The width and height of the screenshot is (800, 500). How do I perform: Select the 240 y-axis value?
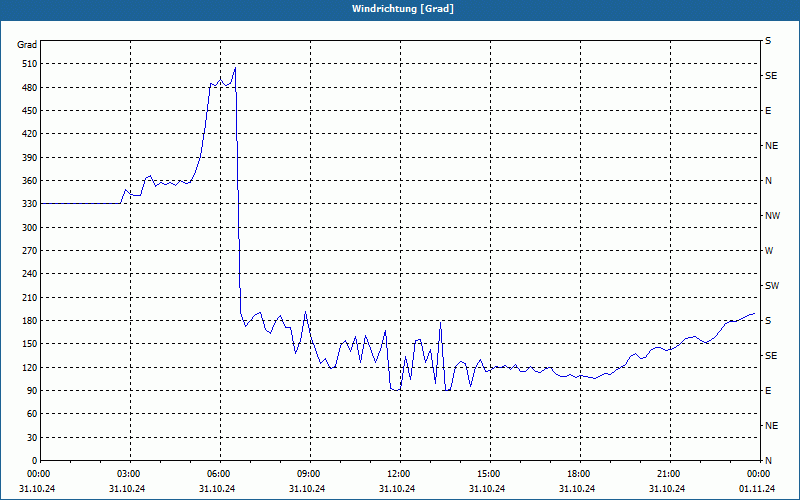[30, 274]
